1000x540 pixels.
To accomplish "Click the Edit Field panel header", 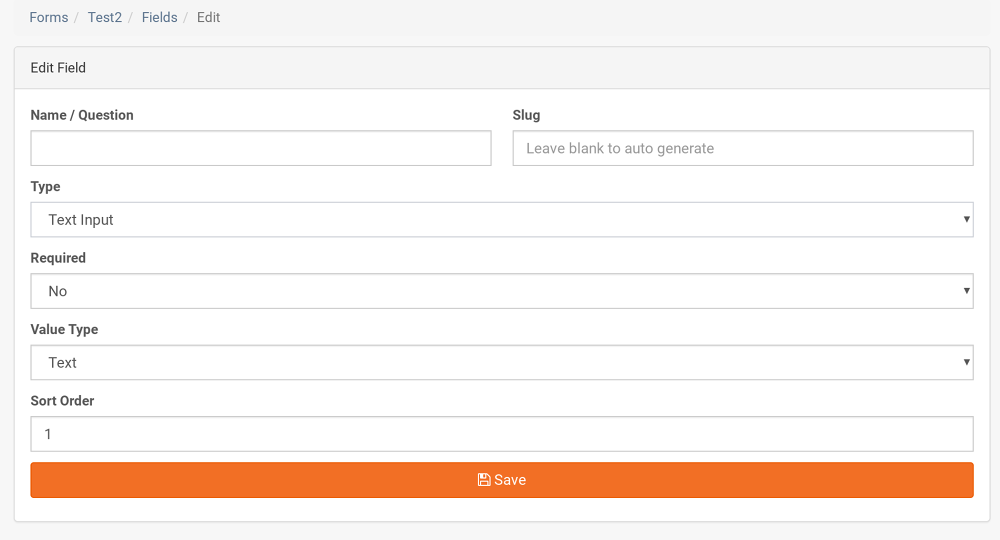I will point(502,68).
